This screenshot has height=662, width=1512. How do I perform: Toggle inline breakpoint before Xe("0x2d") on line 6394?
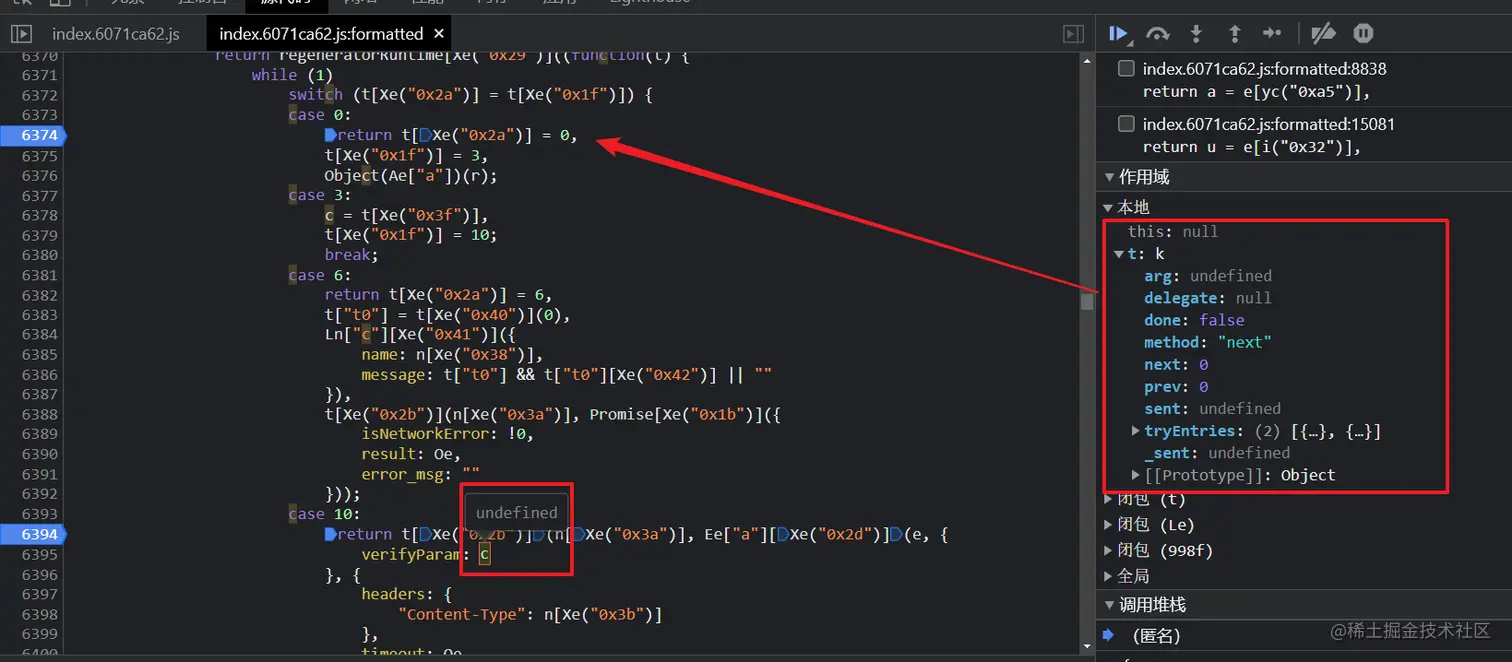pos(783,535)
